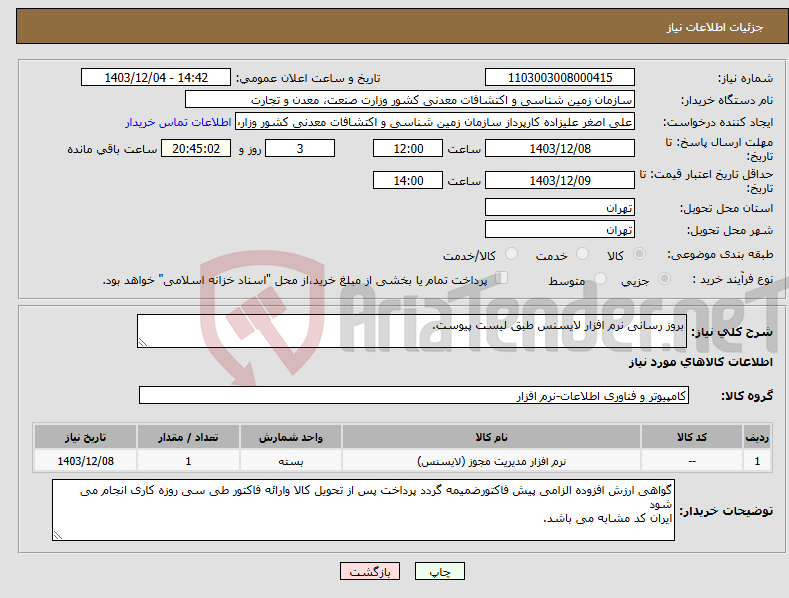The height and width of the screenshot is (598, 789).
Task: Click the price validity date 1403/12/09 field
Action: (560, 180)
